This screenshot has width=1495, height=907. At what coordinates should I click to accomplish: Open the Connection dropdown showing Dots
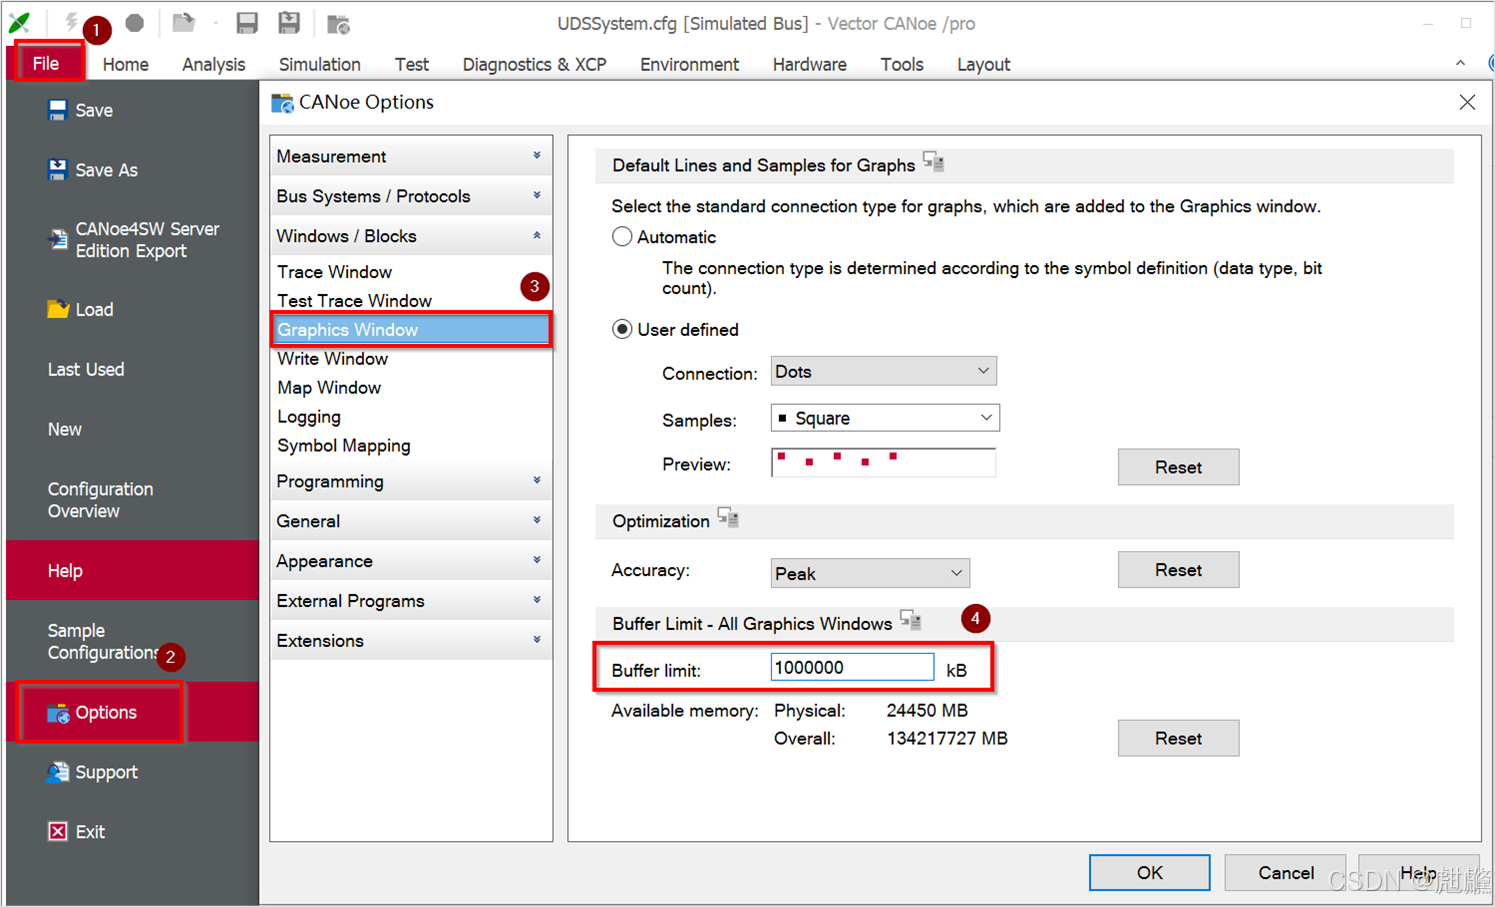(x=884, y=371)
